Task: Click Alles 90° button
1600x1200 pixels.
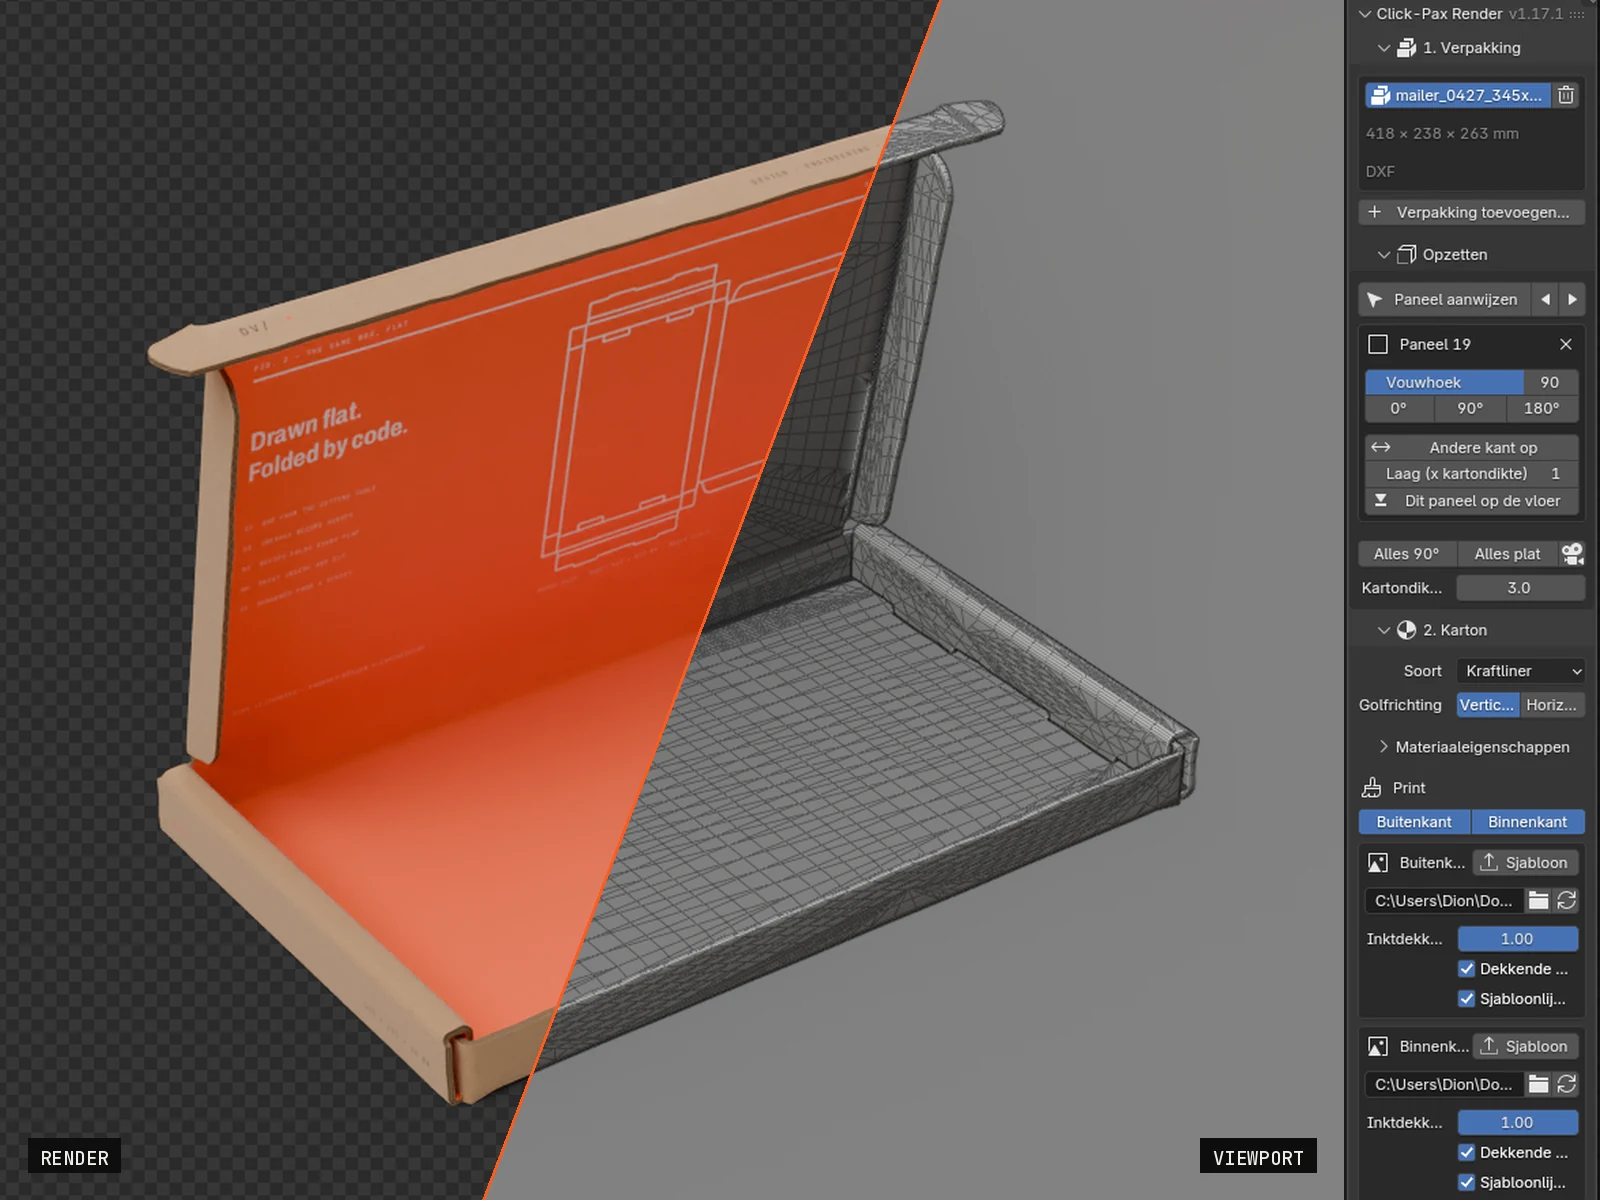Action: tap(1406, 554)
